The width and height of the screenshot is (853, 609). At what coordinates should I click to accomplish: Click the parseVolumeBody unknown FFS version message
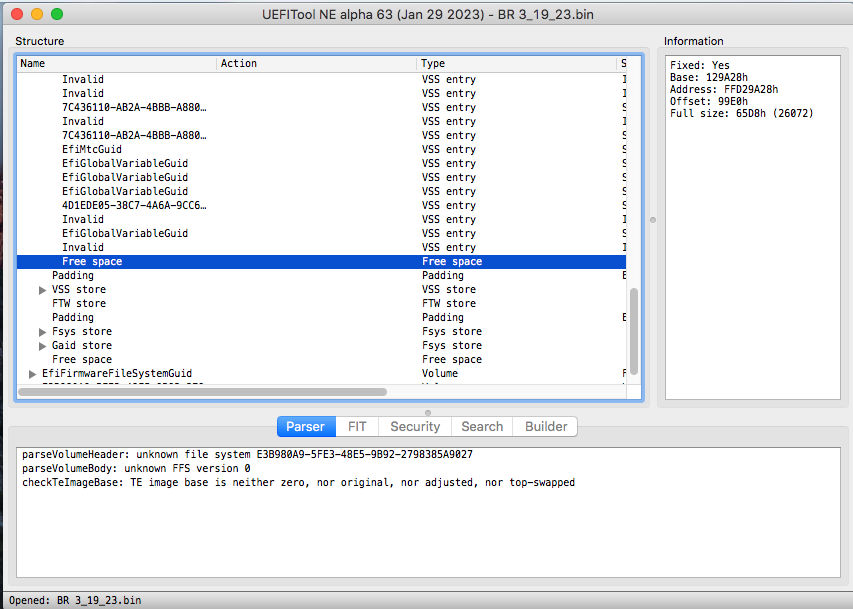pos(136,469)
